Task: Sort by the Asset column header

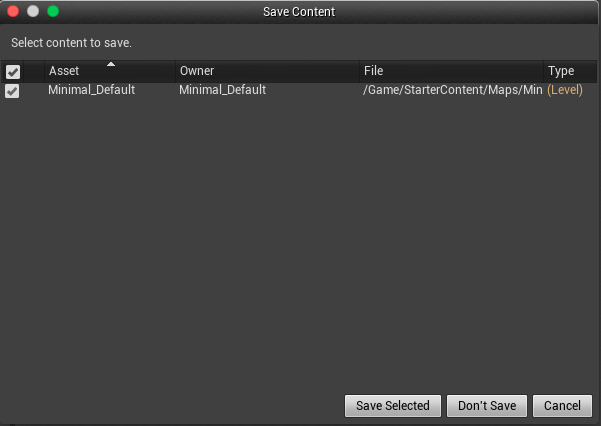Action: [x=64, y=72]
